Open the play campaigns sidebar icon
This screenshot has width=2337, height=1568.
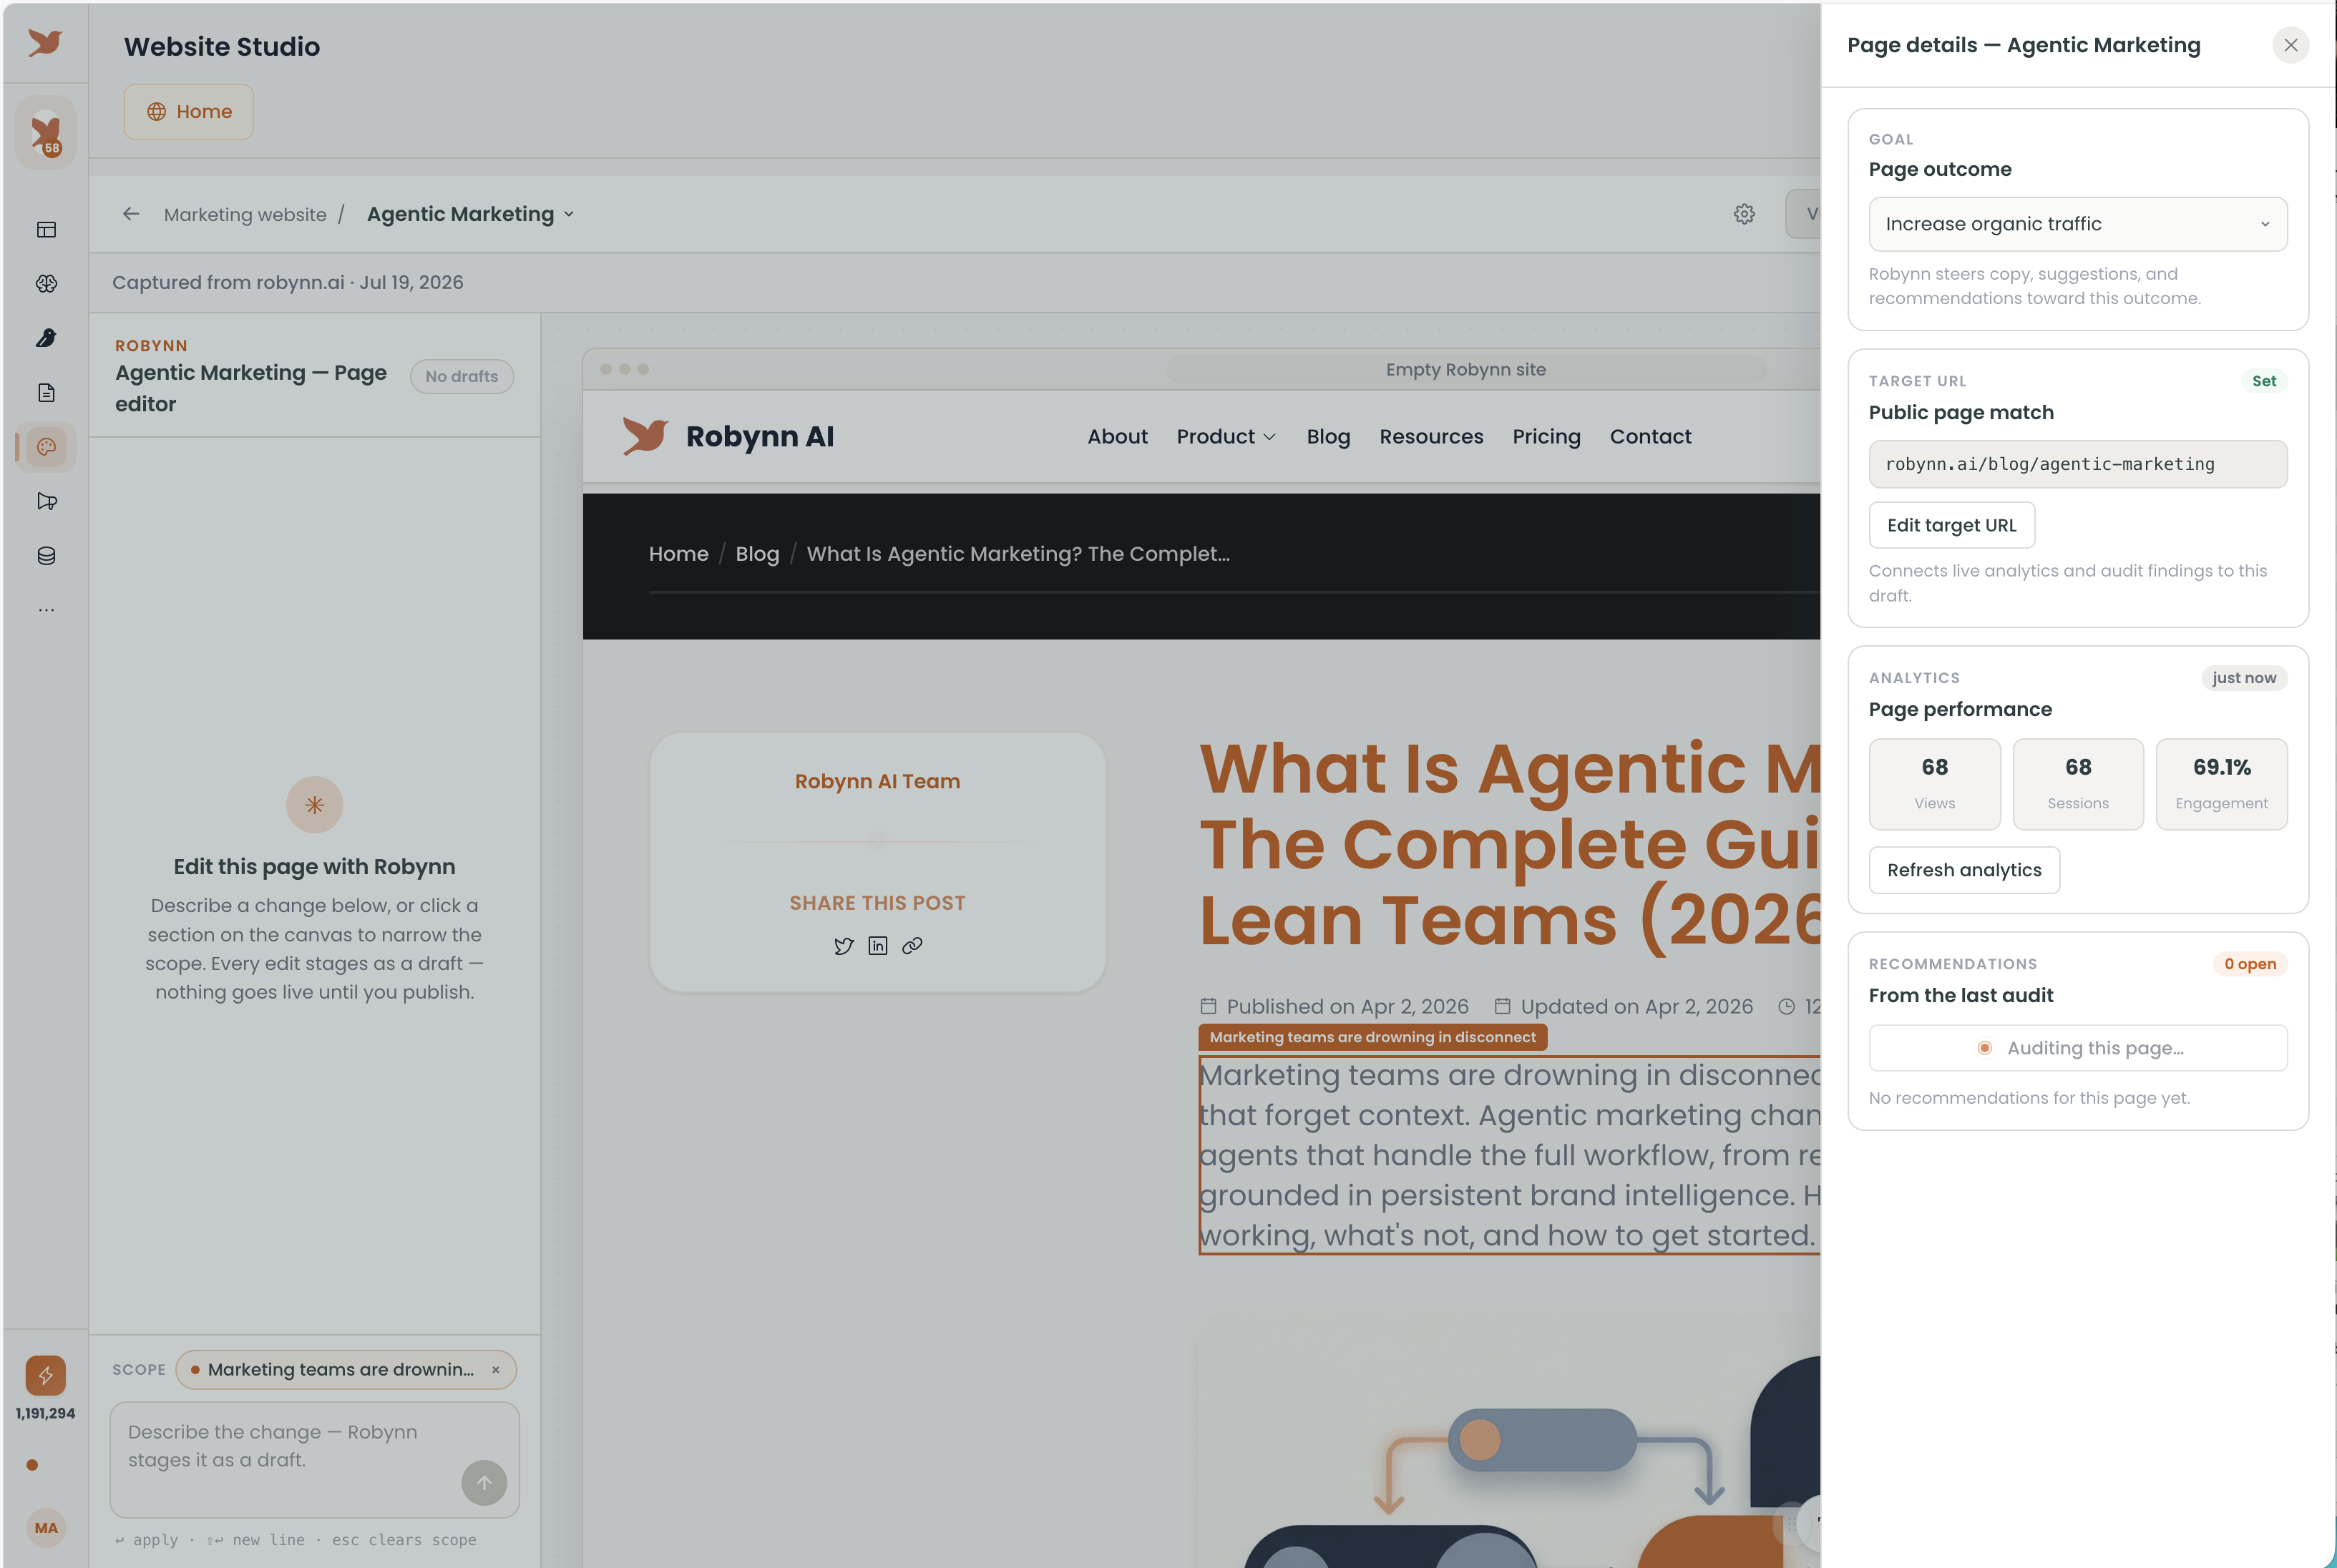pos(46,501)
